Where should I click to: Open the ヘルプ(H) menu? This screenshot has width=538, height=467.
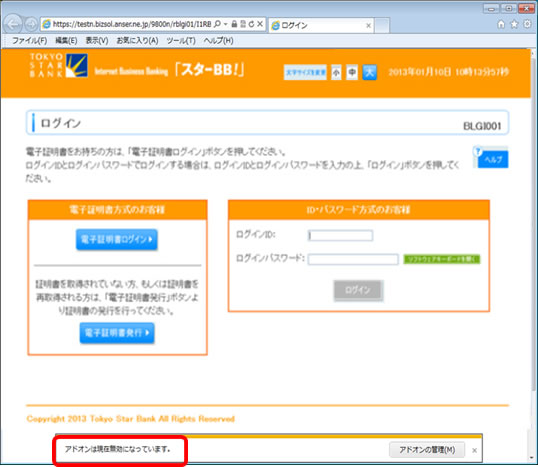point(218,40)
